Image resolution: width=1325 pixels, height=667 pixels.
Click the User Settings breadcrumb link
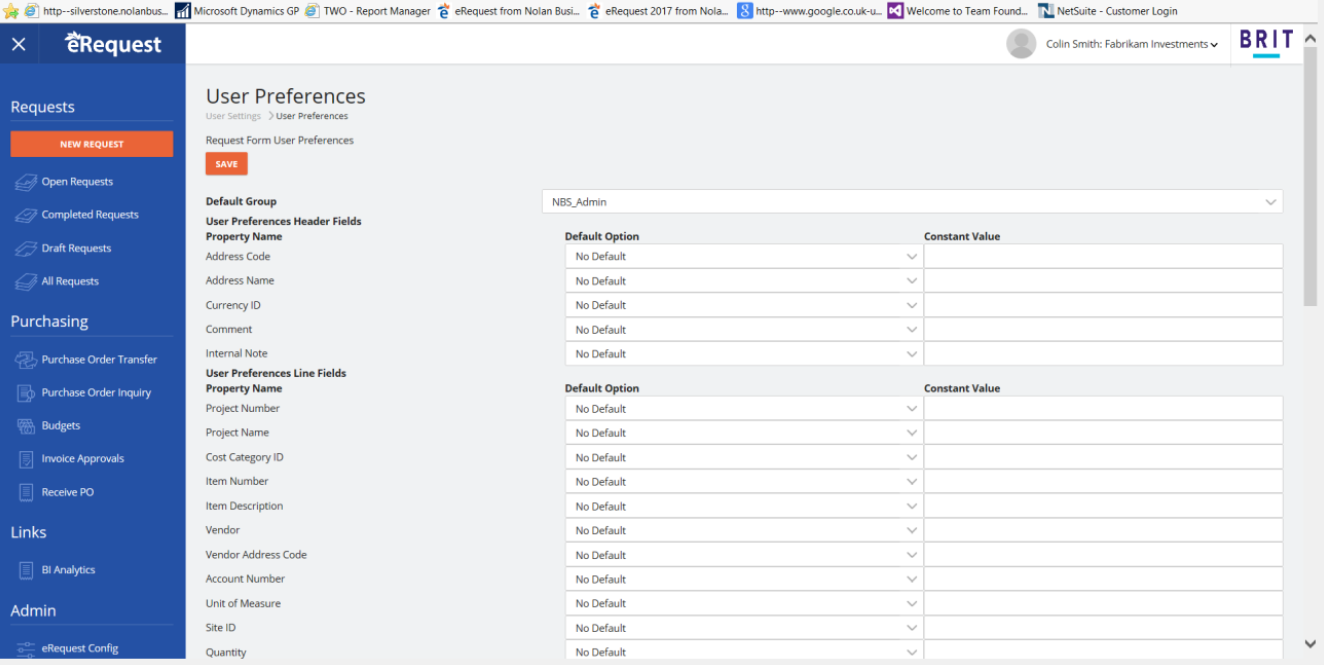[233, 117]
